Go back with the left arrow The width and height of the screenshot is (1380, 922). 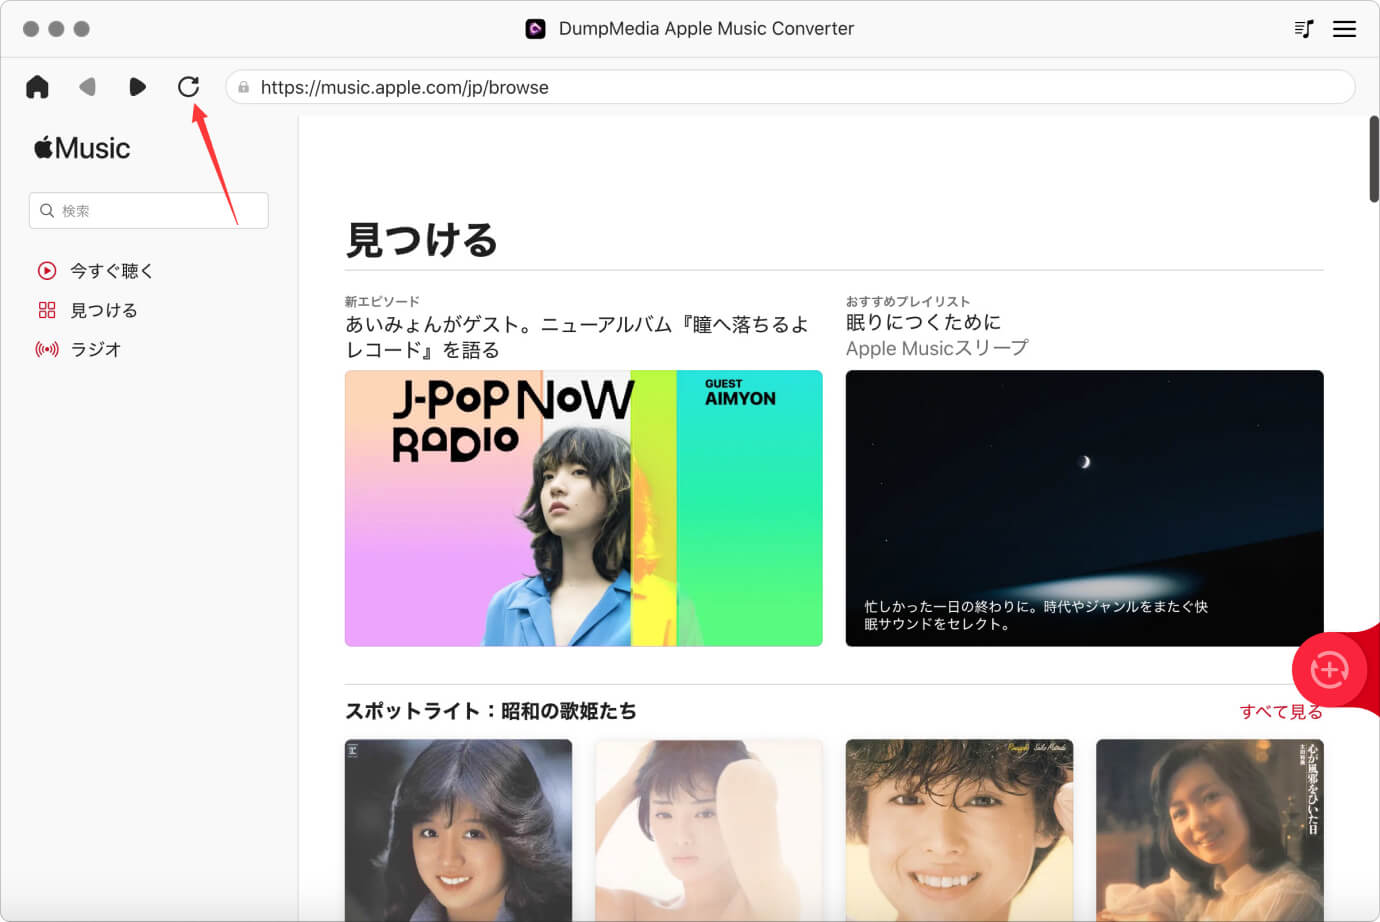click(87, 87)
